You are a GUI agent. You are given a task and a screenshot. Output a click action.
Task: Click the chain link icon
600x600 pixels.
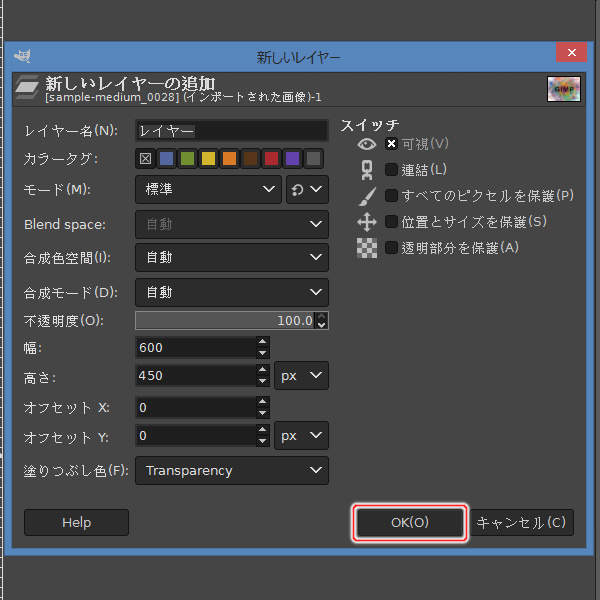click(367, 170)
